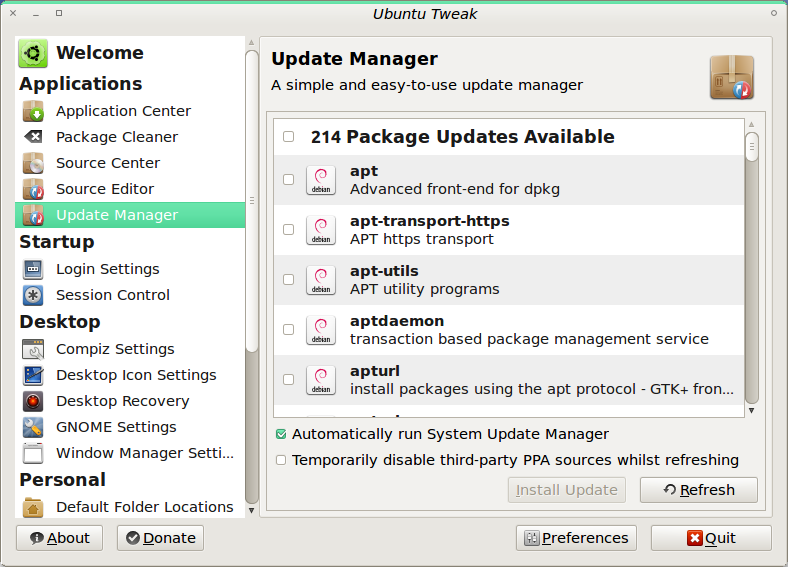This screenshot has width=788, height=567.
Task: Open the Source Center entry
Action: (130, 163)
